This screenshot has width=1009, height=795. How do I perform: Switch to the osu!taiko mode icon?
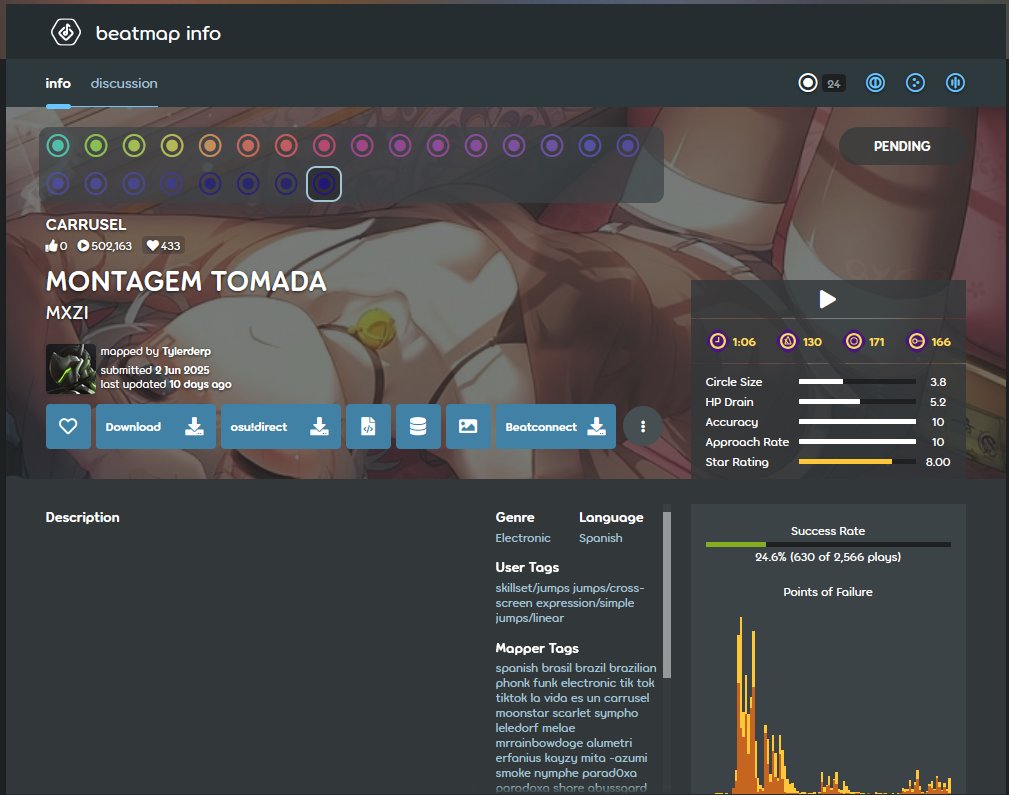pyautogui.click(x=875, y=83)
